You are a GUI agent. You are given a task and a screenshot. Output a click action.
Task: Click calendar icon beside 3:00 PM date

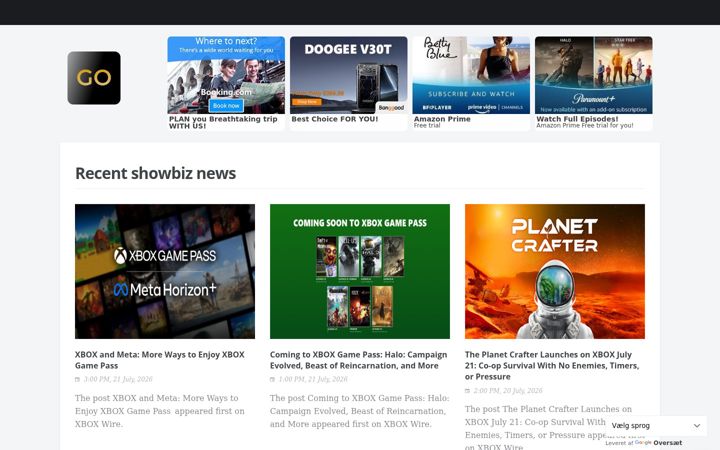[78, 379]
